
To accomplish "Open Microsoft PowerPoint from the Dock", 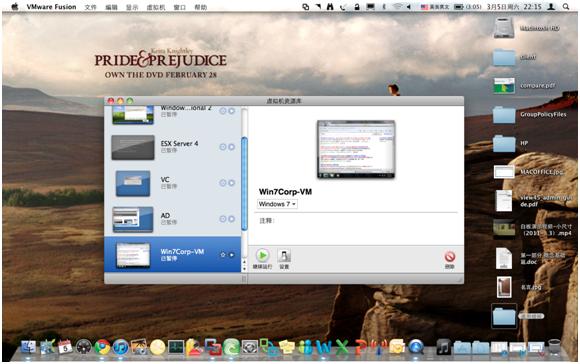I will [x=361, y=347].
